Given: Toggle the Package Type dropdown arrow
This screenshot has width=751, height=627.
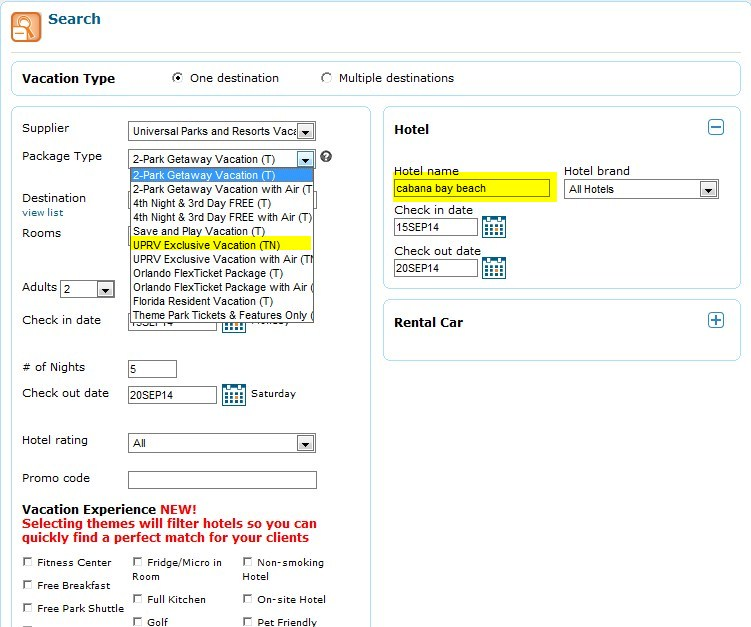Looking at the screenshot, I should (305, 159).
